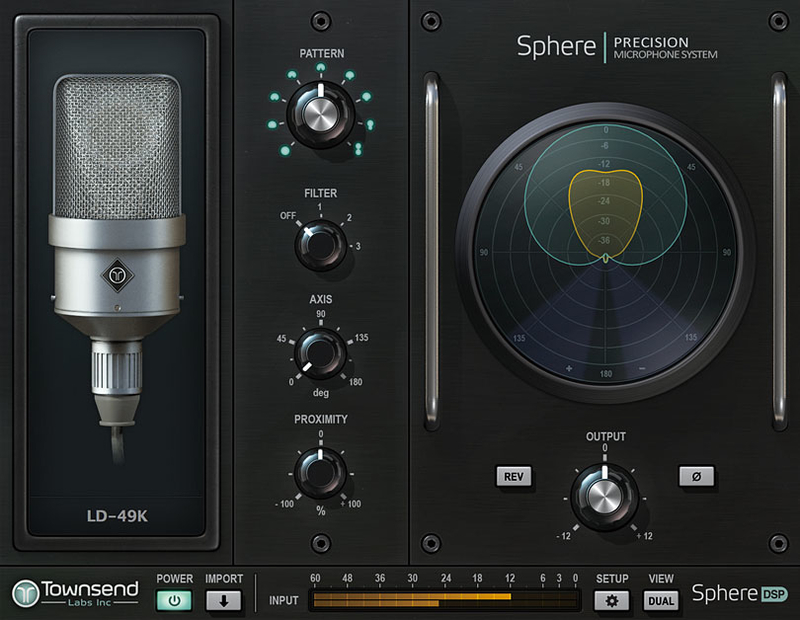This screenshot has width=800, height=620.
Task: Select the top-center cardioid pattern icon
Action: point(320,67)
